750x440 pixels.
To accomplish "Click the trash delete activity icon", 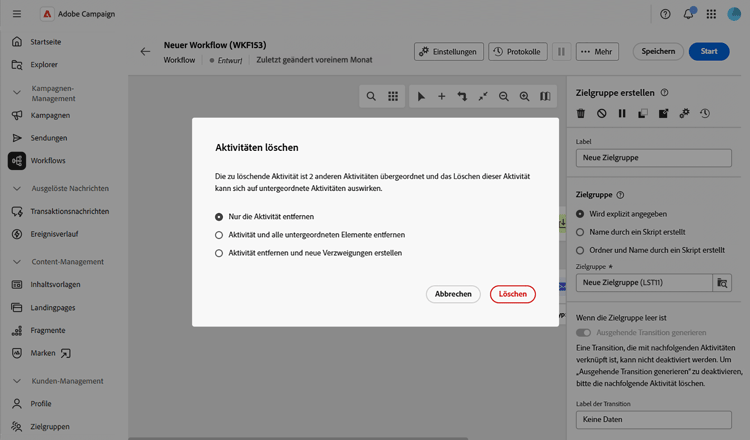I will tap(581, 113).
